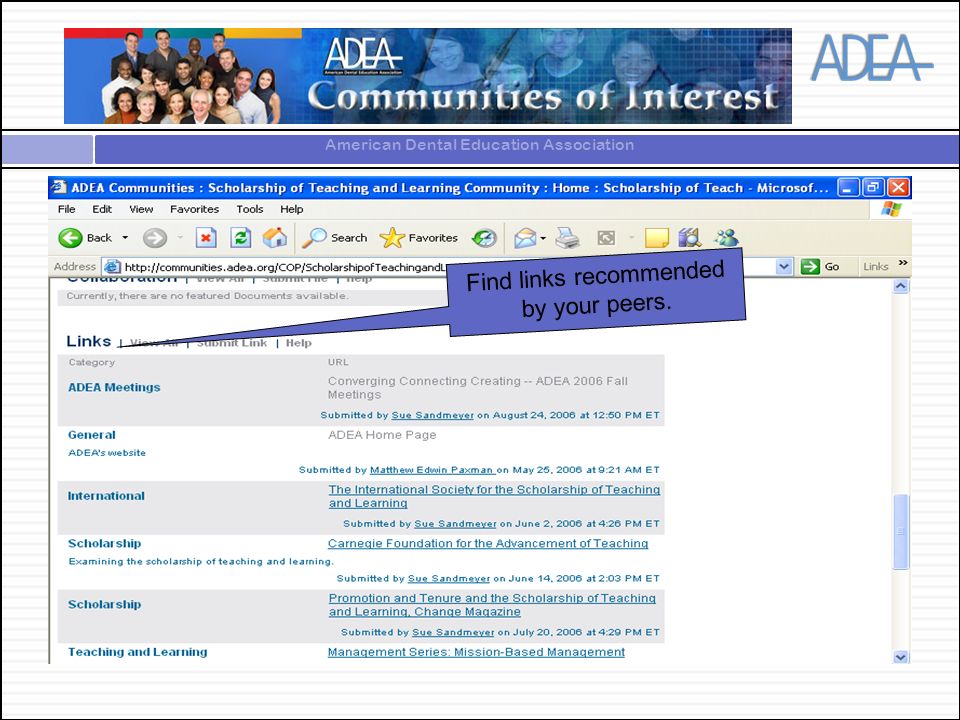Click the green Back arrow icon
The width and height of the screenshot is (960, 720).
70,238
